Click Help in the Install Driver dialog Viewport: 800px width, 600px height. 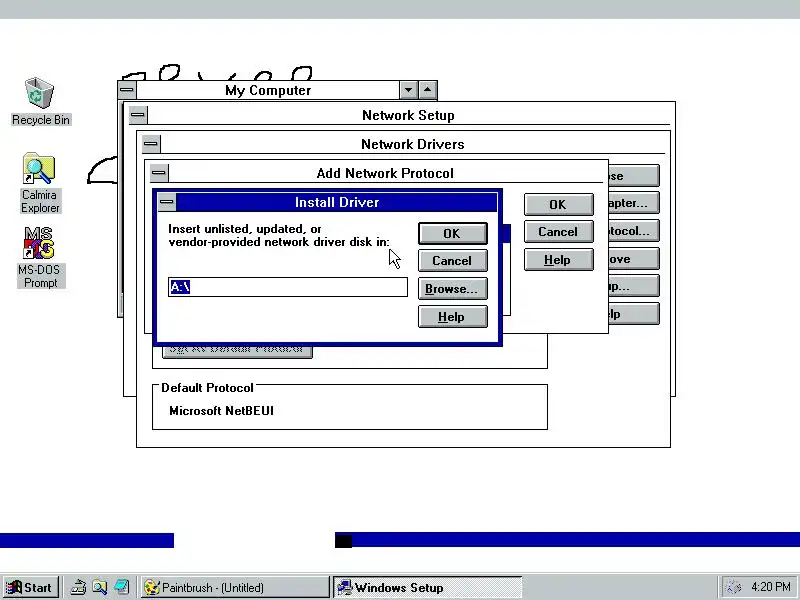coord(453,317)
